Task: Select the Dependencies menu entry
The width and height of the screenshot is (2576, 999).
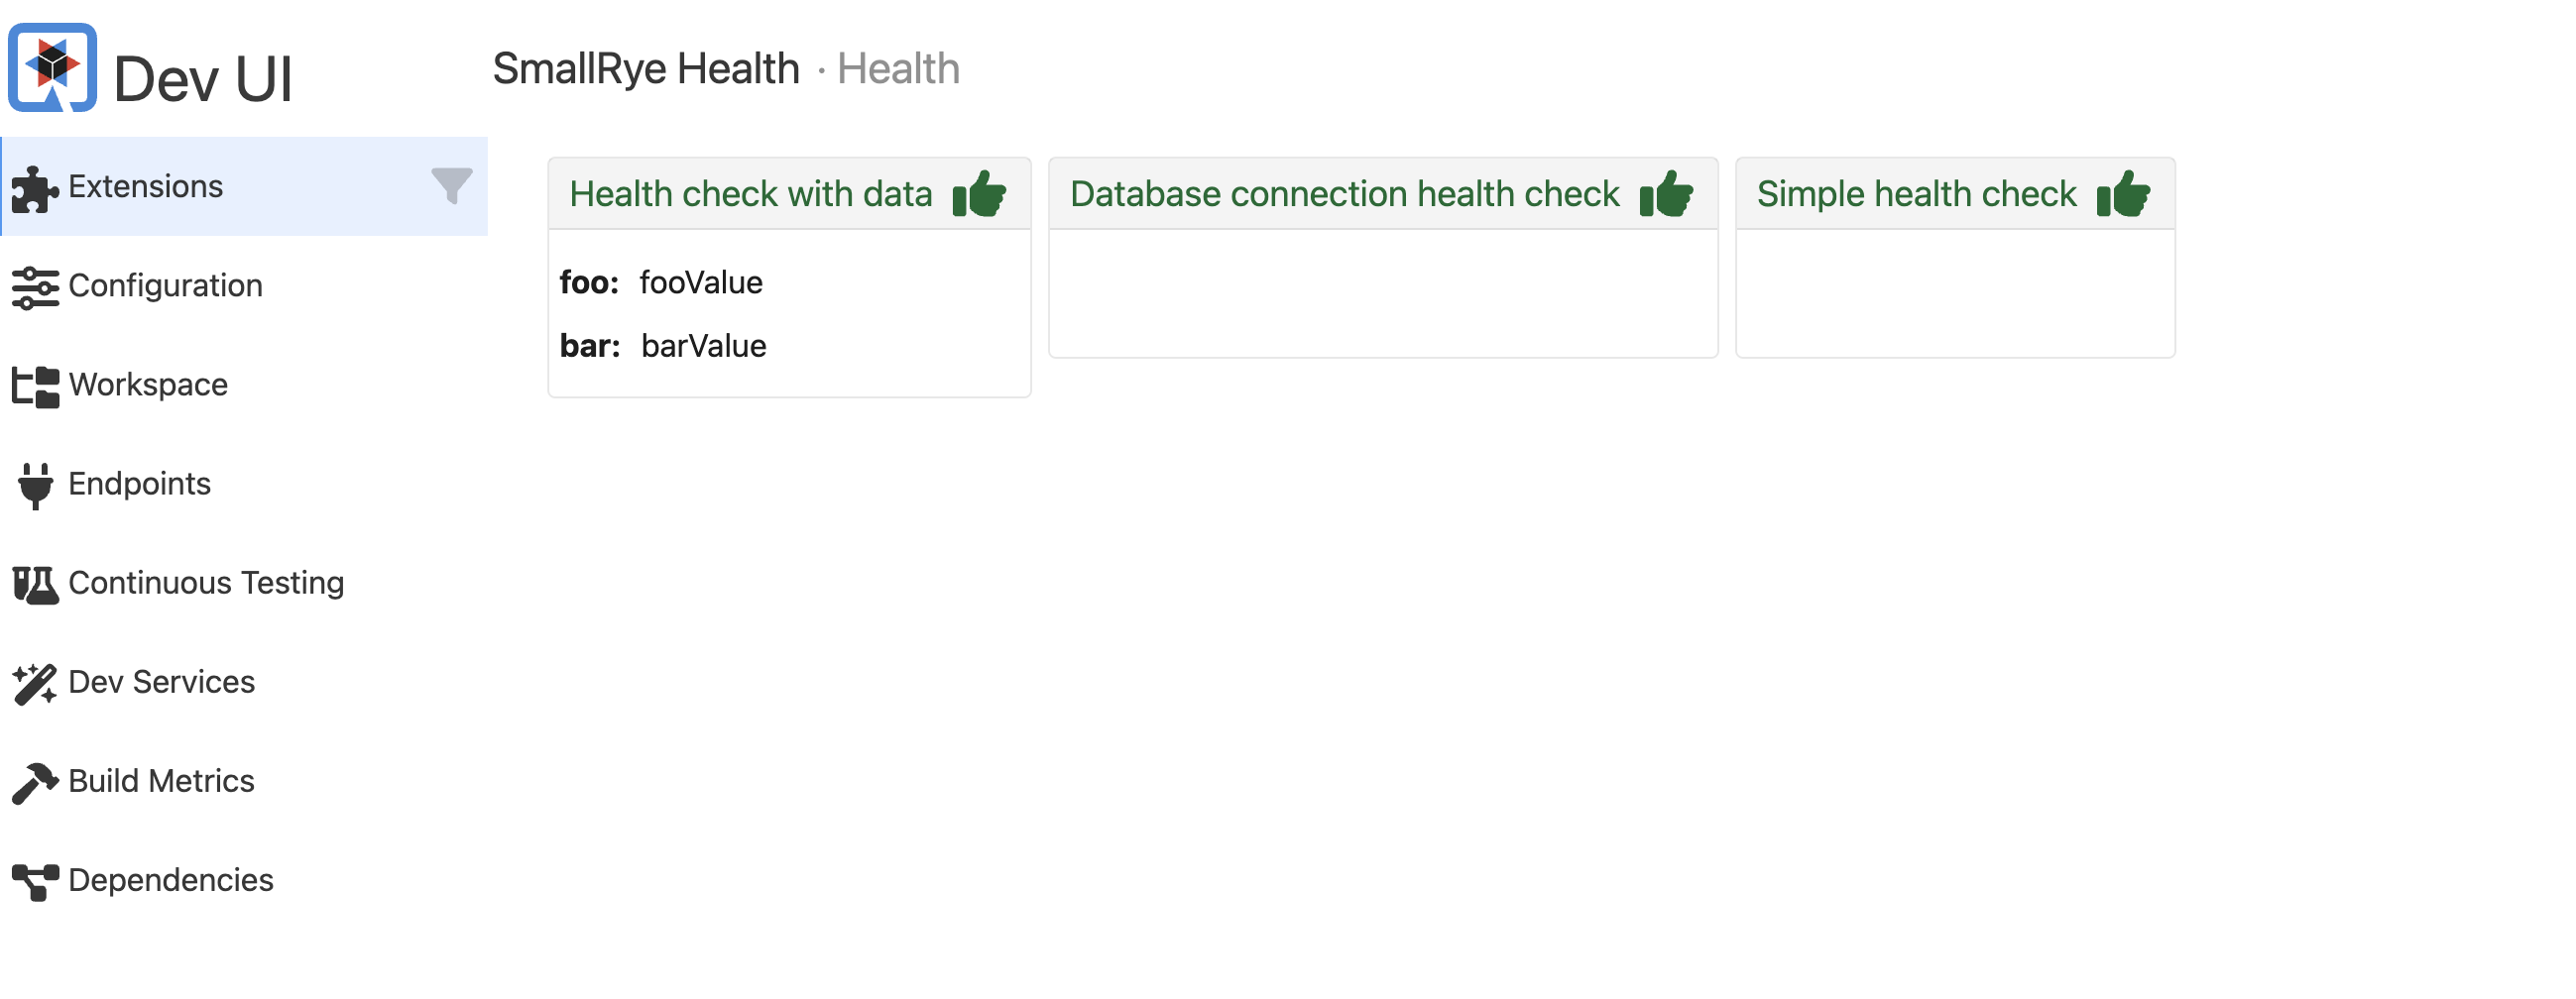Action: [171, 880]
